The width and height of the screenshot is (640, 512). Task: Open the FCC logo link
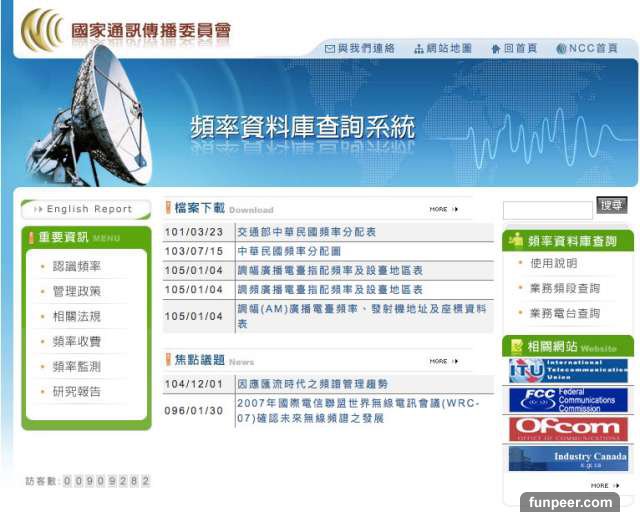567,401
